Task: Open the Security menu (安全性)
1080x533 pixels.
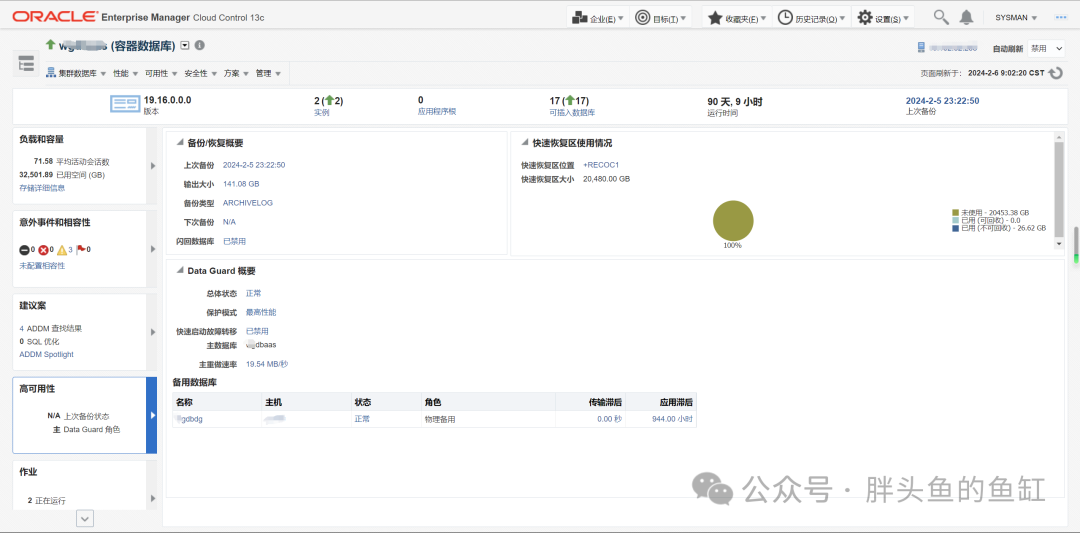Action: [200, 73]
